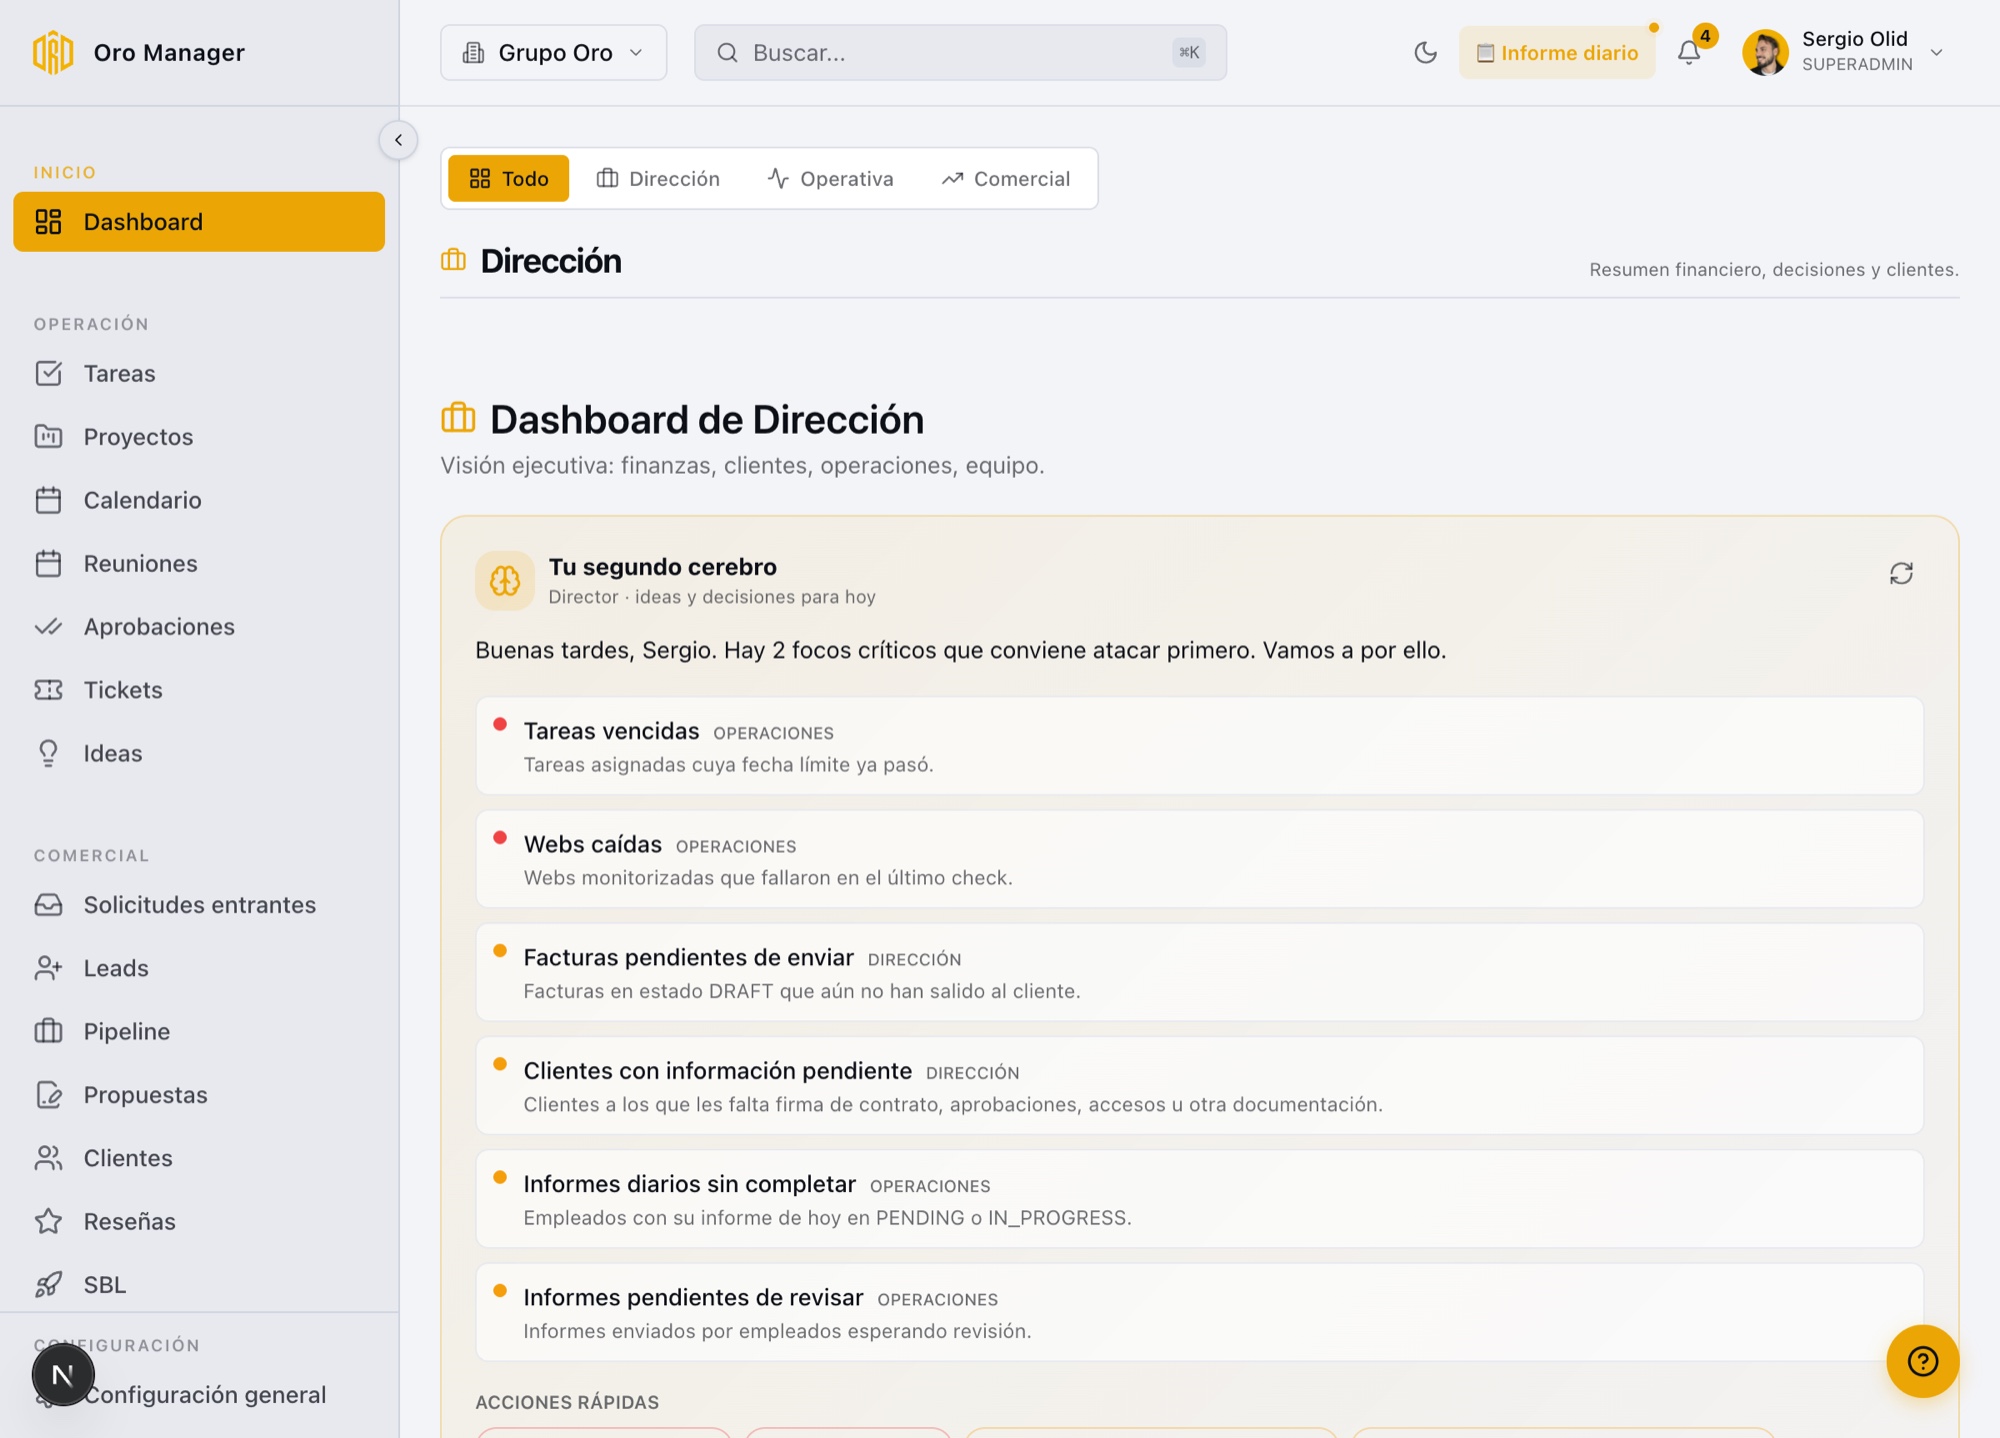Switch to the Dirección tab
The width and height of the screenshot is (2000, 1438).
coord(658,178)
